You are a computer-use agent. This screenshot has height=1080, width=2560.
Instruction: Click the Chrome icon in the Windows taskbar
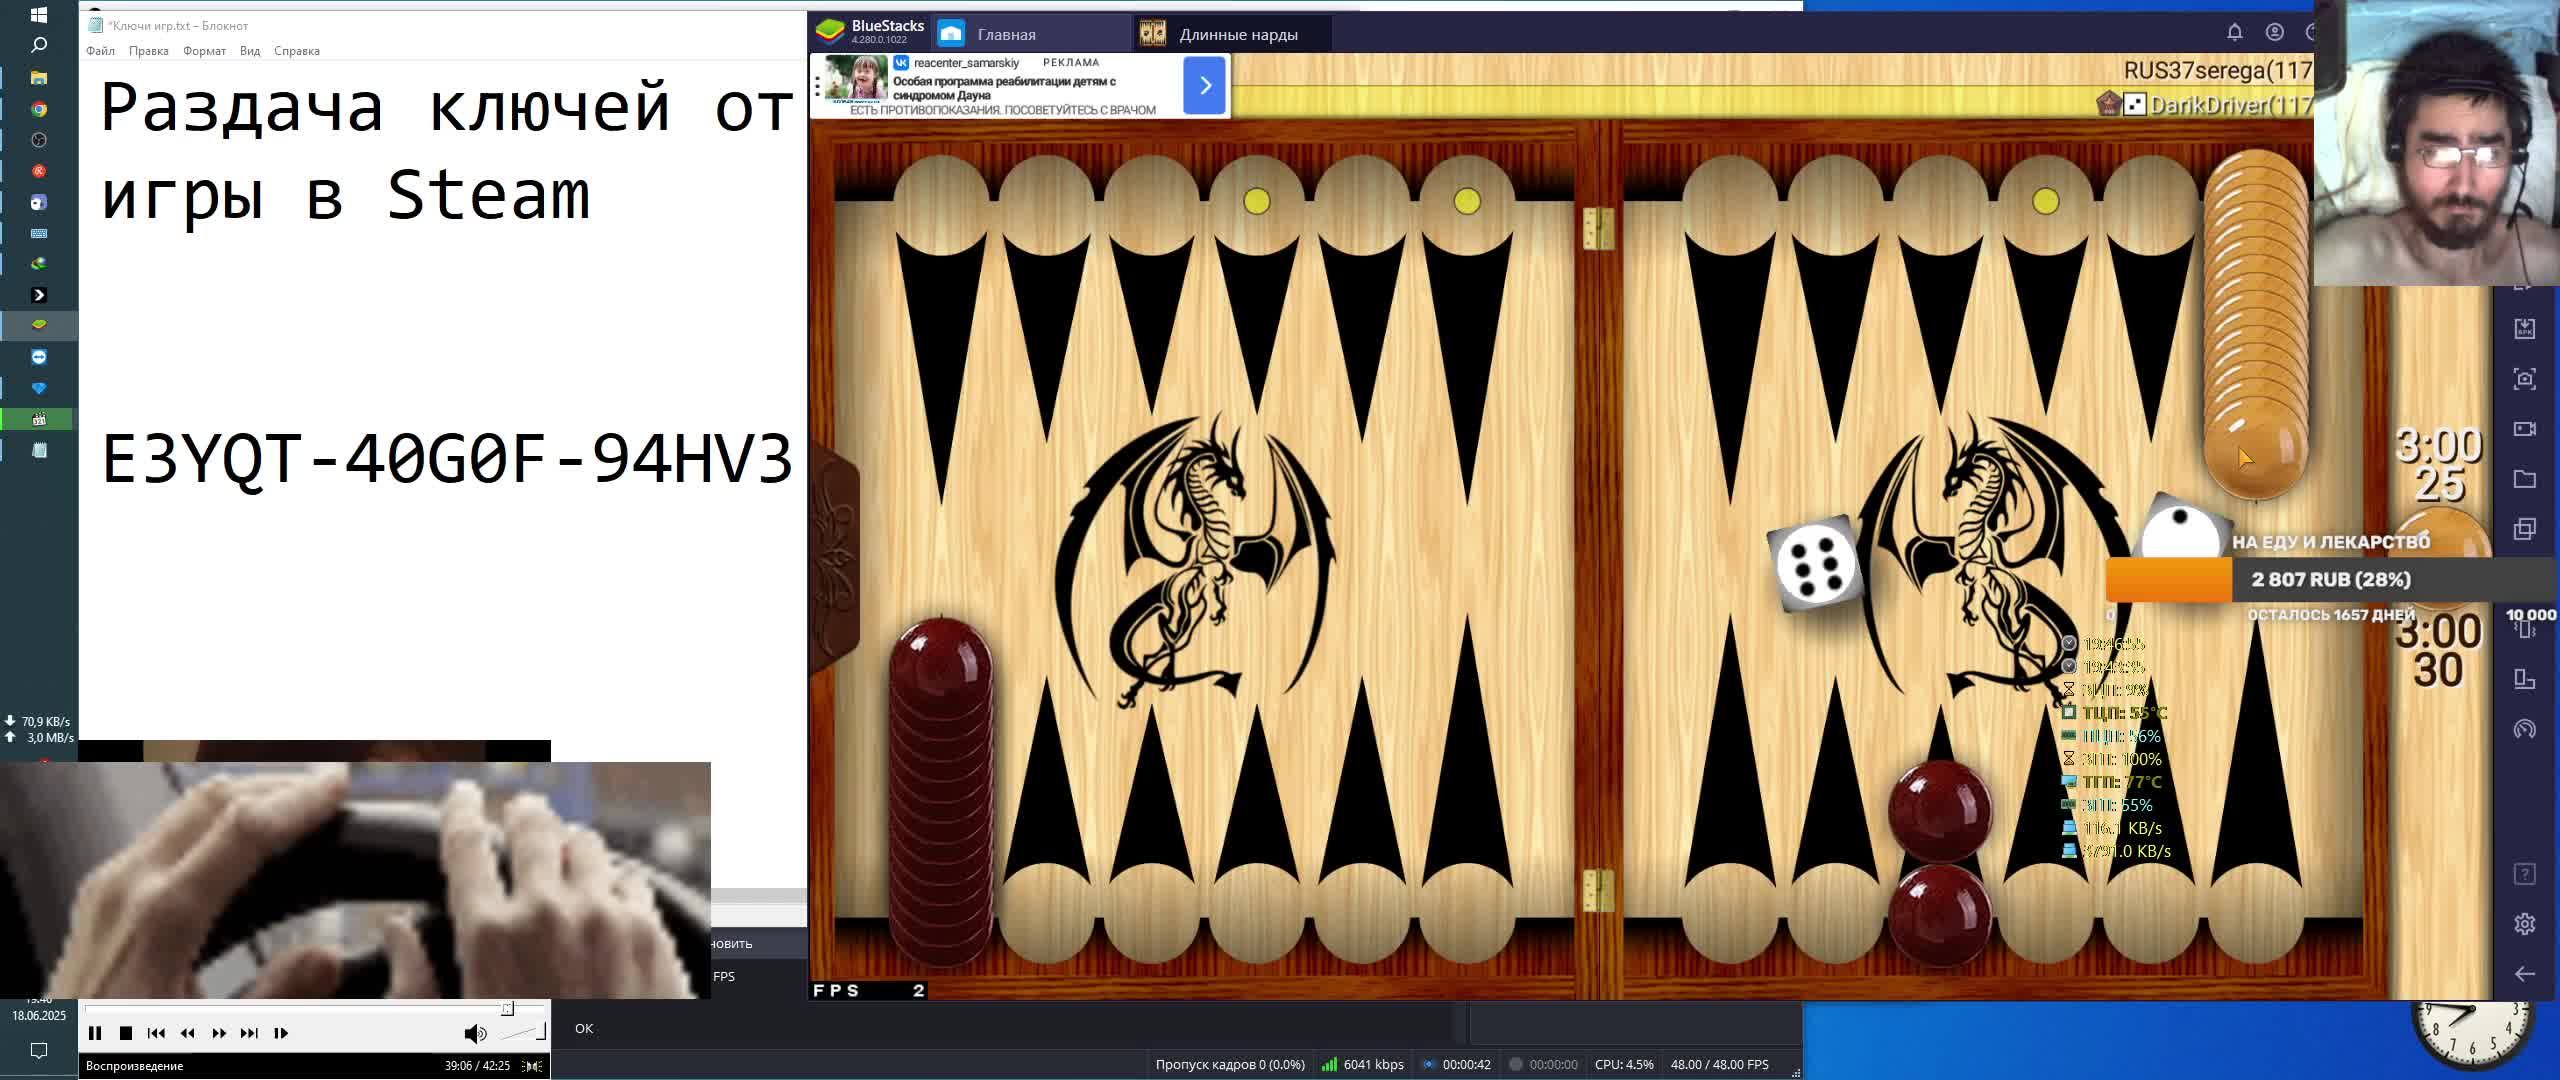[39, 109]
